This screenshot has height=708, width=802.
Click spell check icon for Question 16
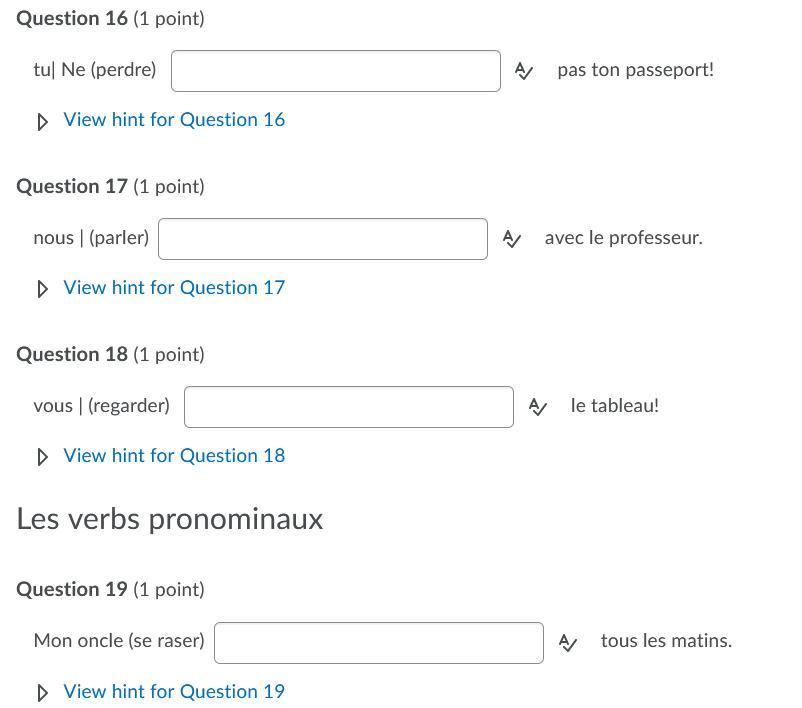coord(523,71)
